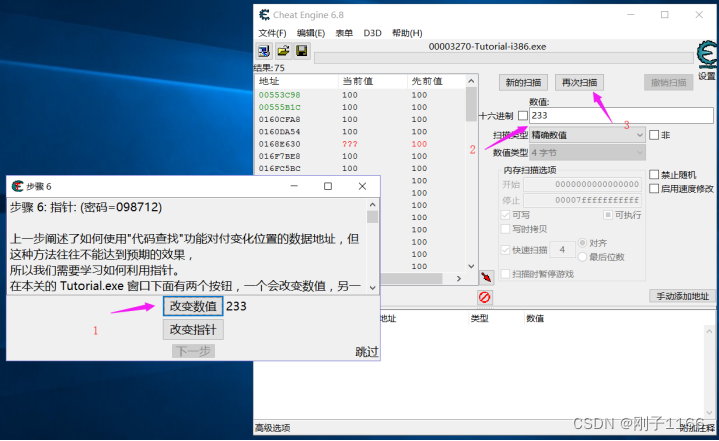Image resolution: width=719 pixels, height=441 pixels.
Task: Click the 下一步 button in tutorial
Action: 194,351
